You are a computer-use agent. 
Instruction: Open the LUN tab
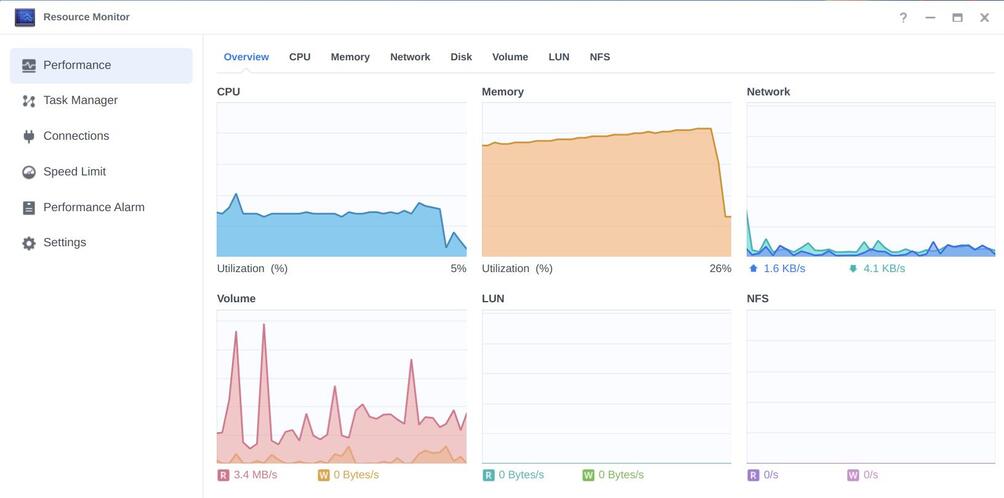[559, 57]
